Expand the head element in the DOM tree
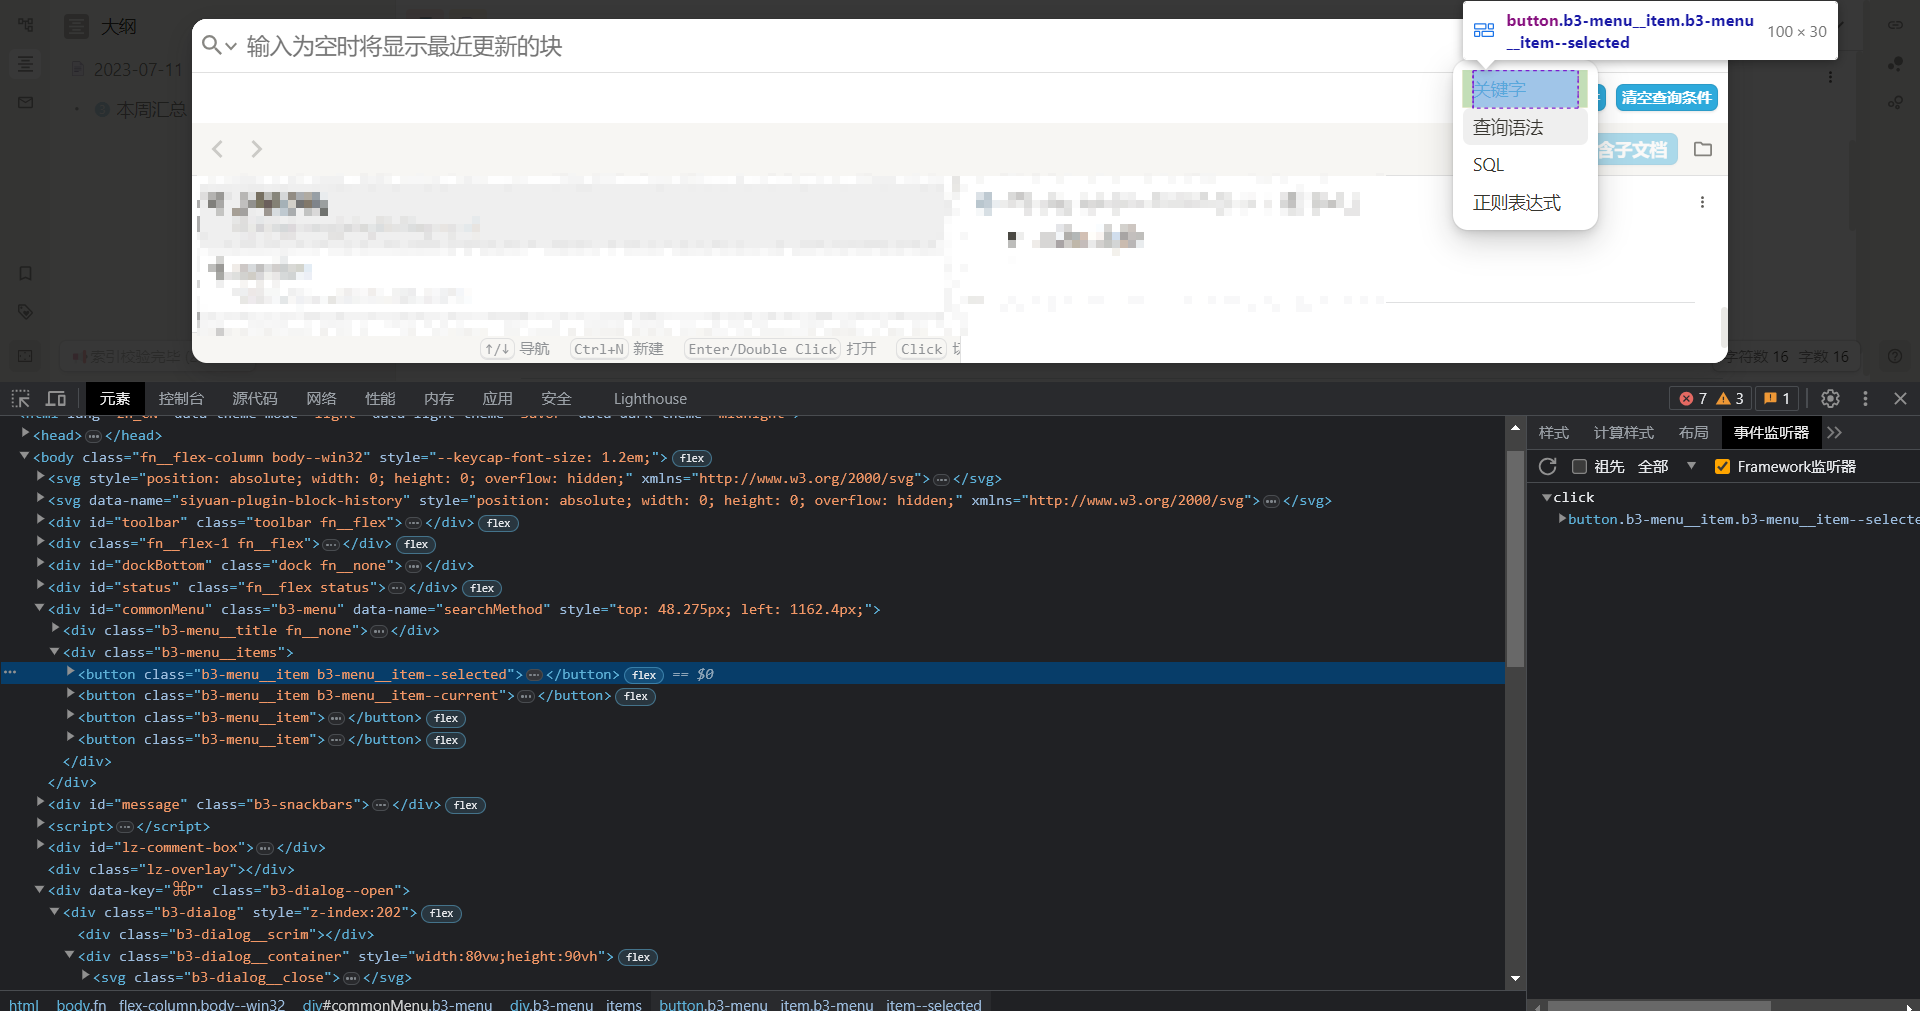This screenshot has height=1011, width=1920. 24,435
